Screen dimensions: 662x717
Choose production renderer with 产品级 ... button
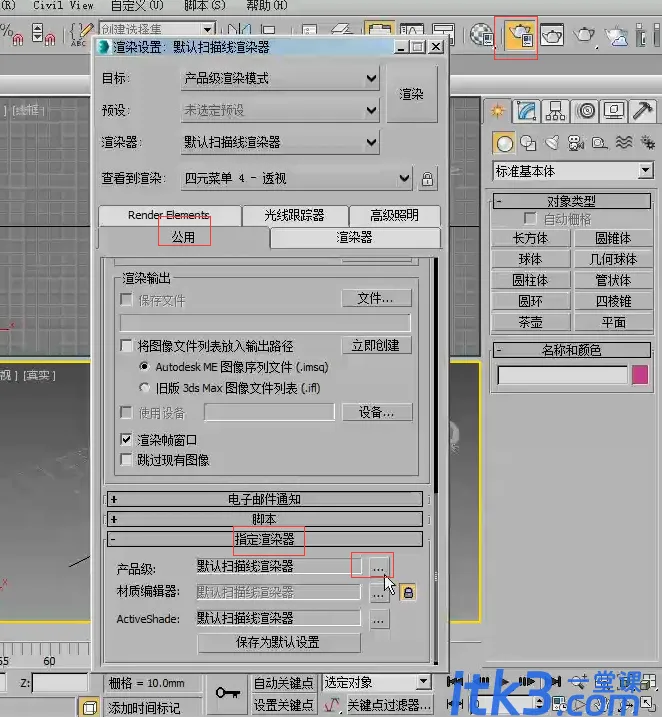pyautogui.click(x=379, y=567)
